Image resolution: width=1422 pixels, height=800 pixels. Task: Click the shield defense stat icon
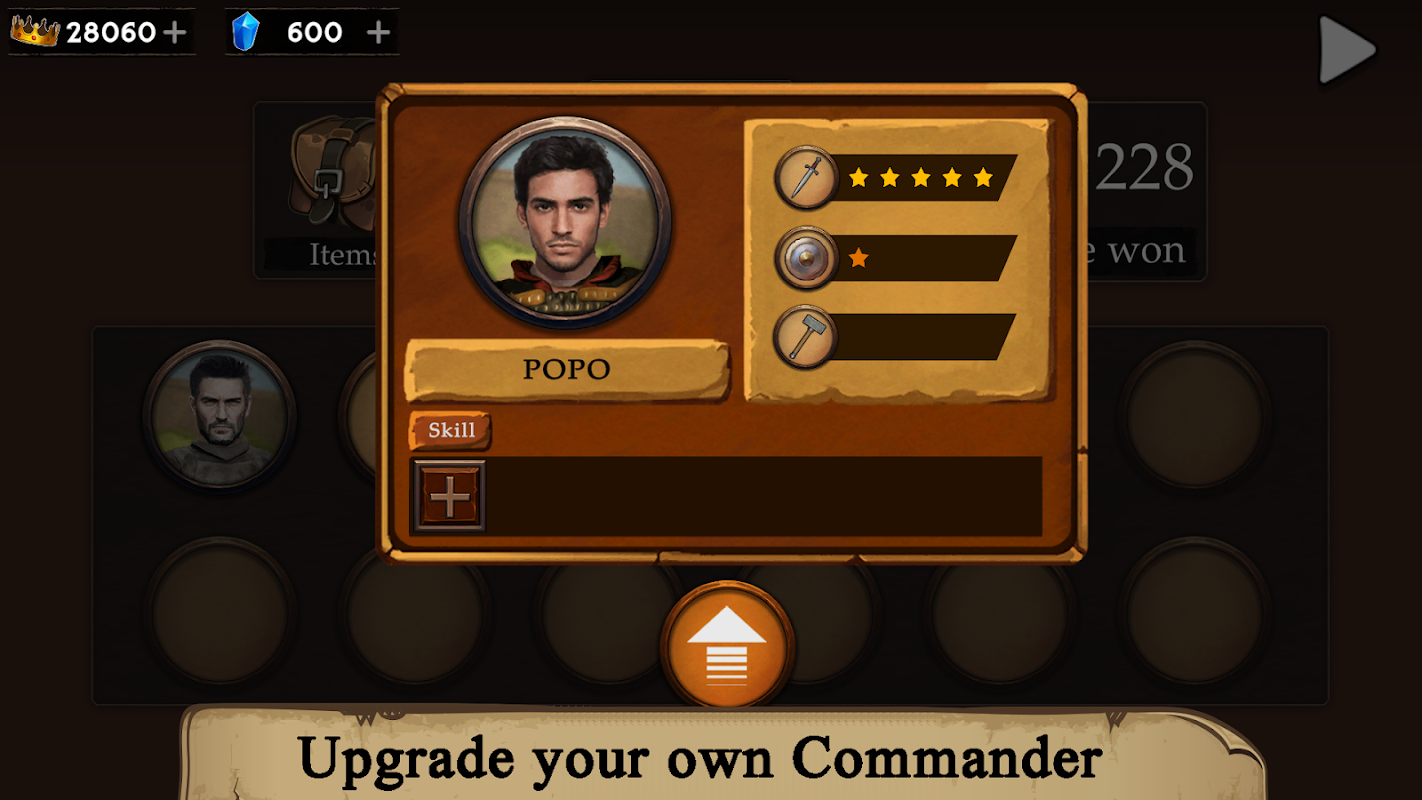(806, 258)
